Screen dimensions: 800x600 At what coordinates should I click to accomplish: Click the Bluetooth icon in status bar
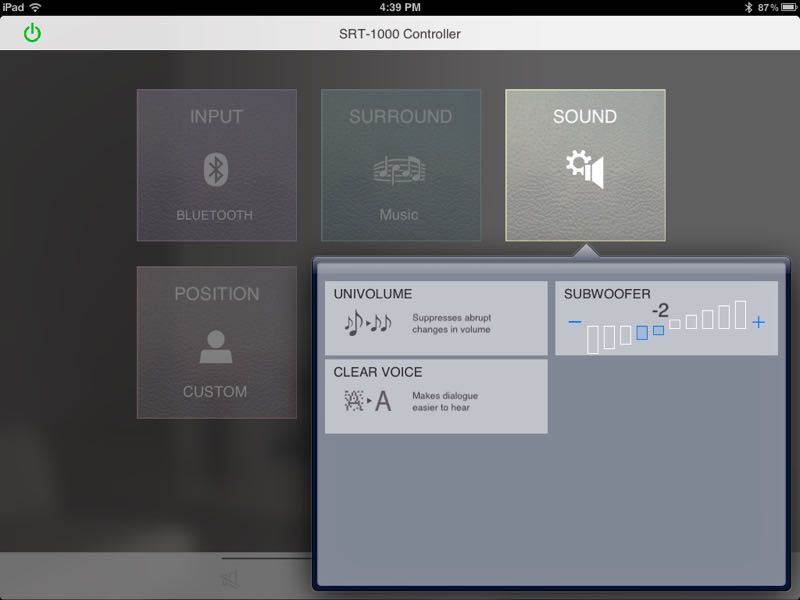coord(748,7)
